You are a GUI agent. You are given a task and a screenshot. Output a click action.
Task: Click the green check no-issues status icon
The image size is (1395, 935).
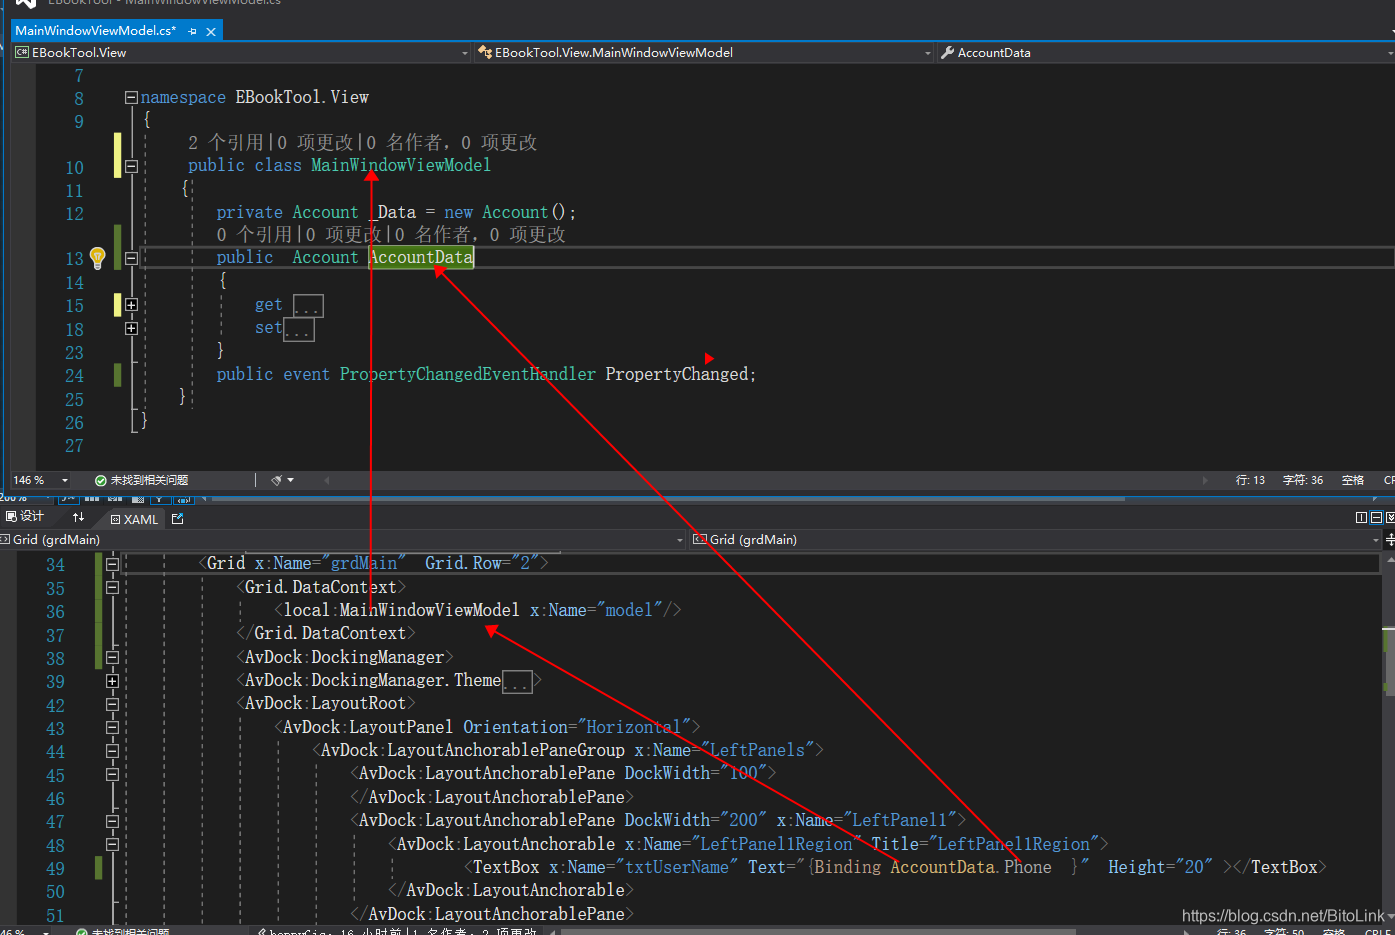click(x=100, y=481)
